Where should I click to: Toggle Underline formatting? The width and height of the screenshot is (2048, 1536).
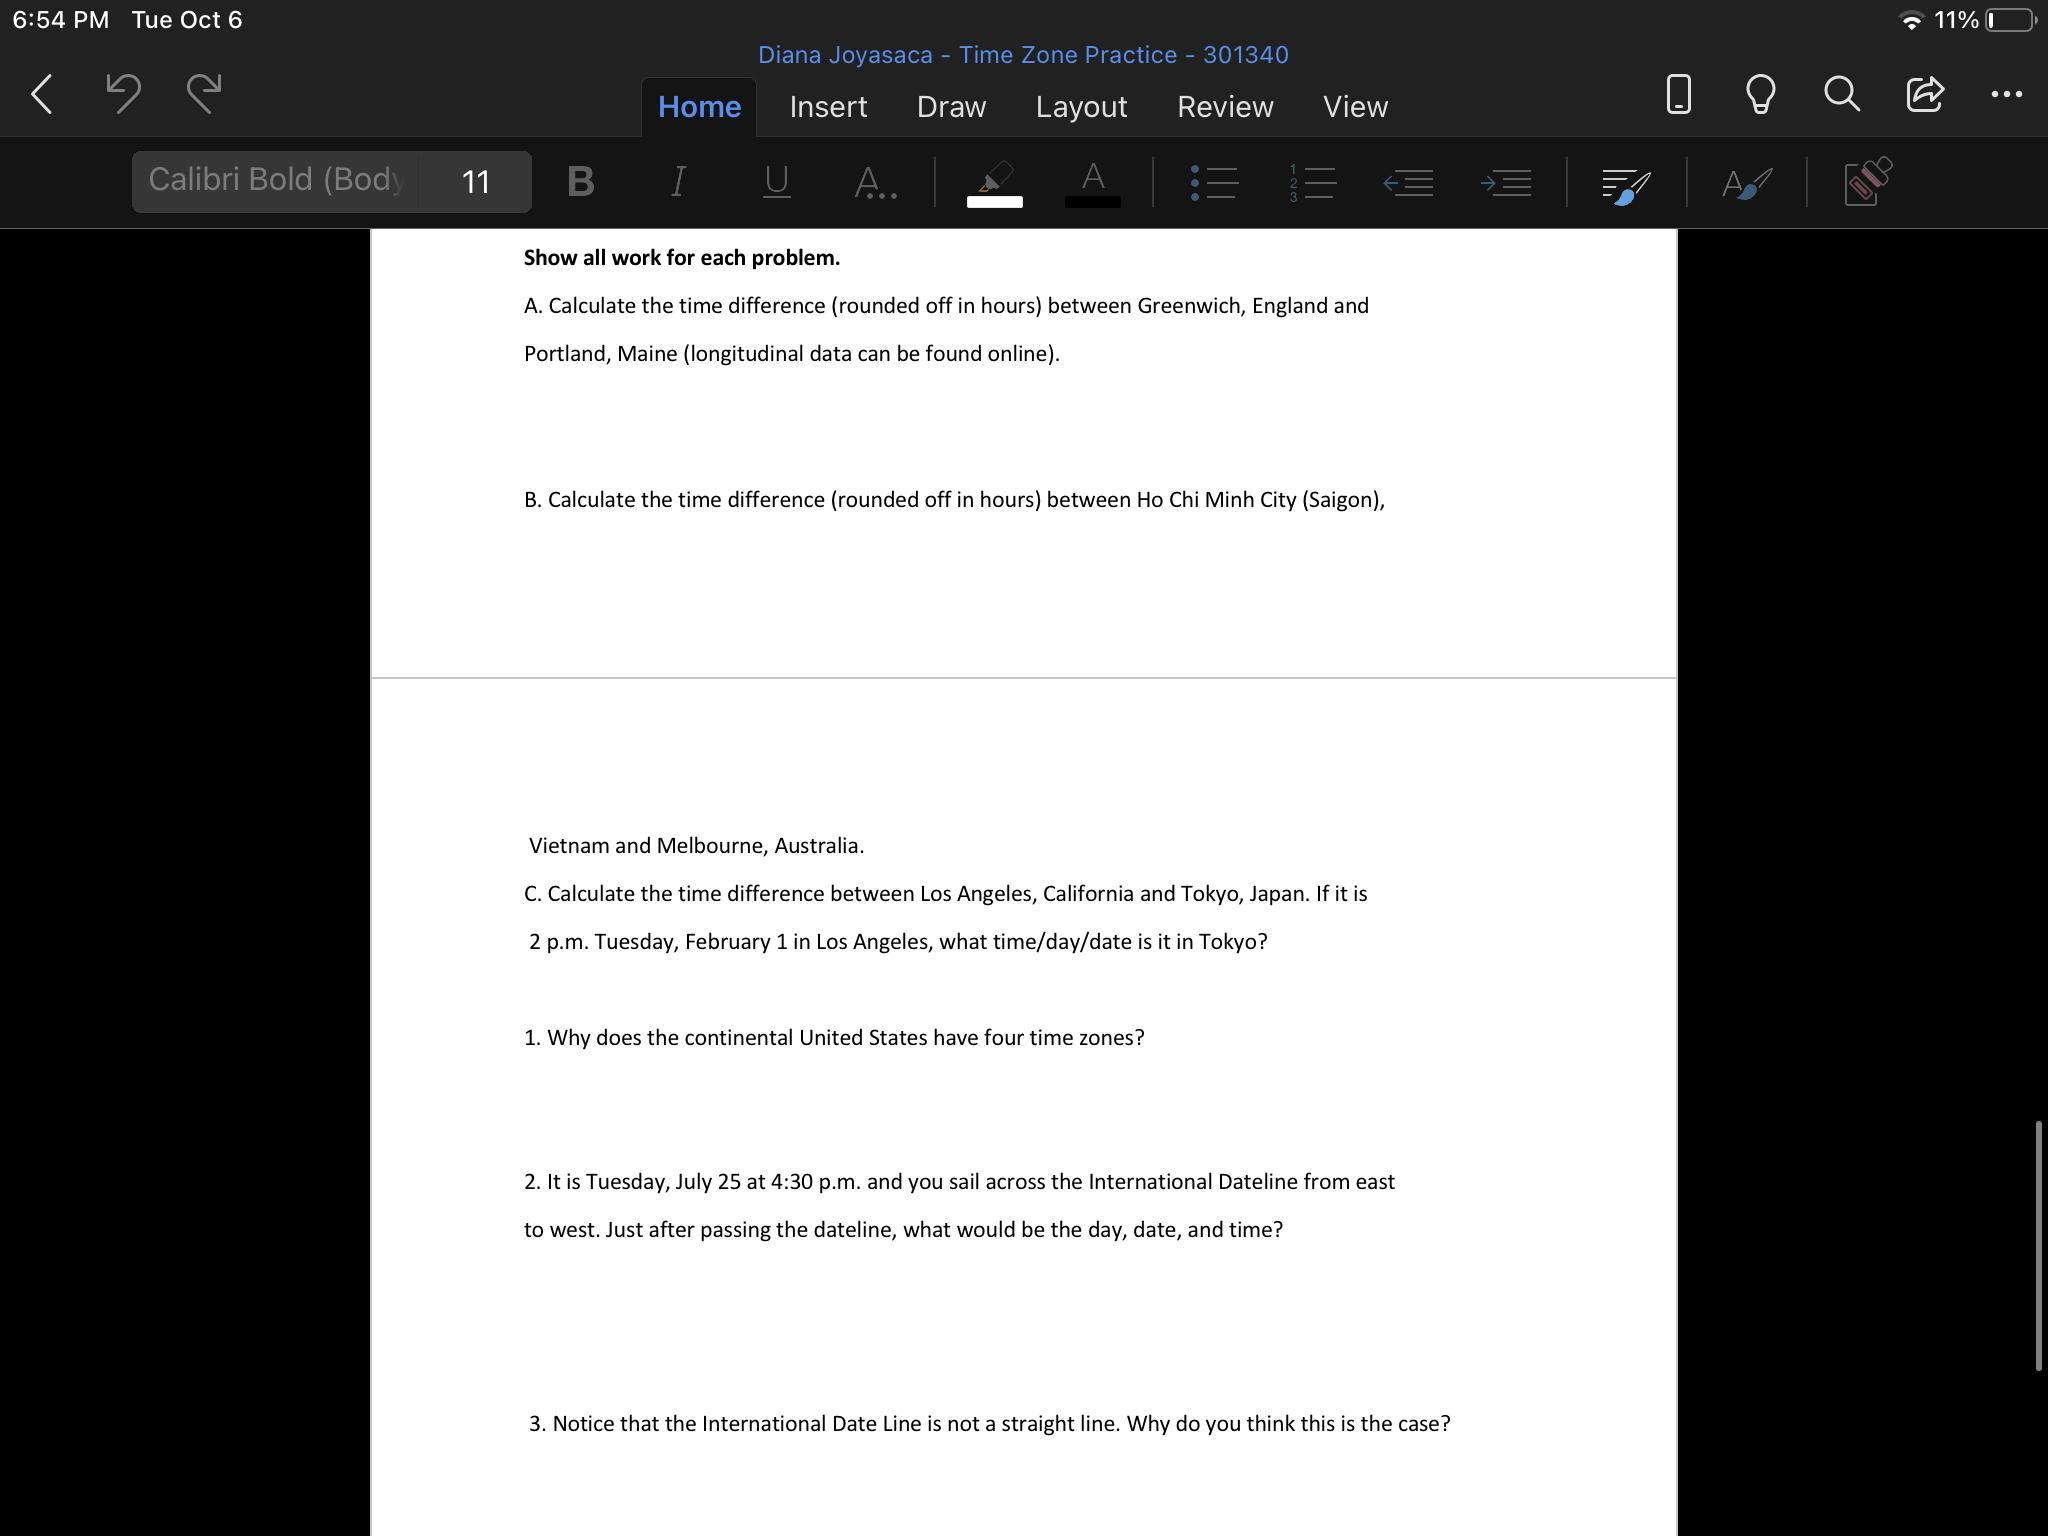coord(776,182)
